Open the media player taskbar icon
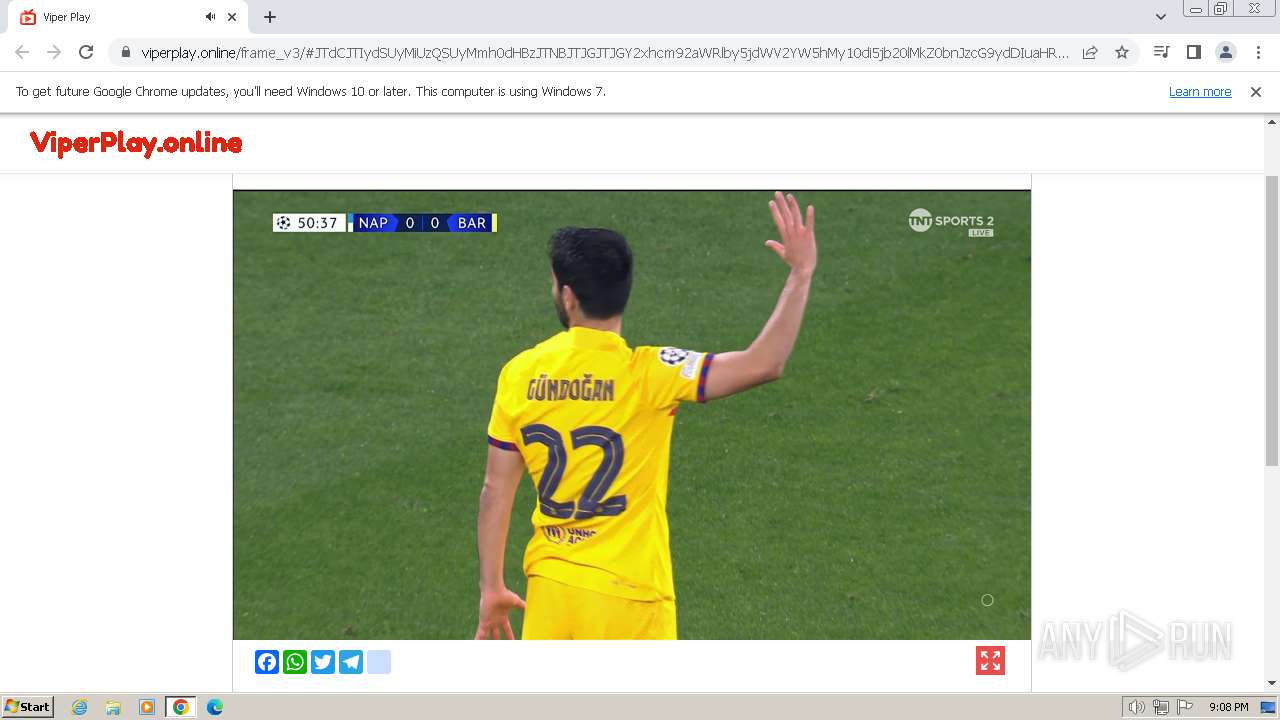The width and height of the screenshot is (1280, 720). coord(147,707)
